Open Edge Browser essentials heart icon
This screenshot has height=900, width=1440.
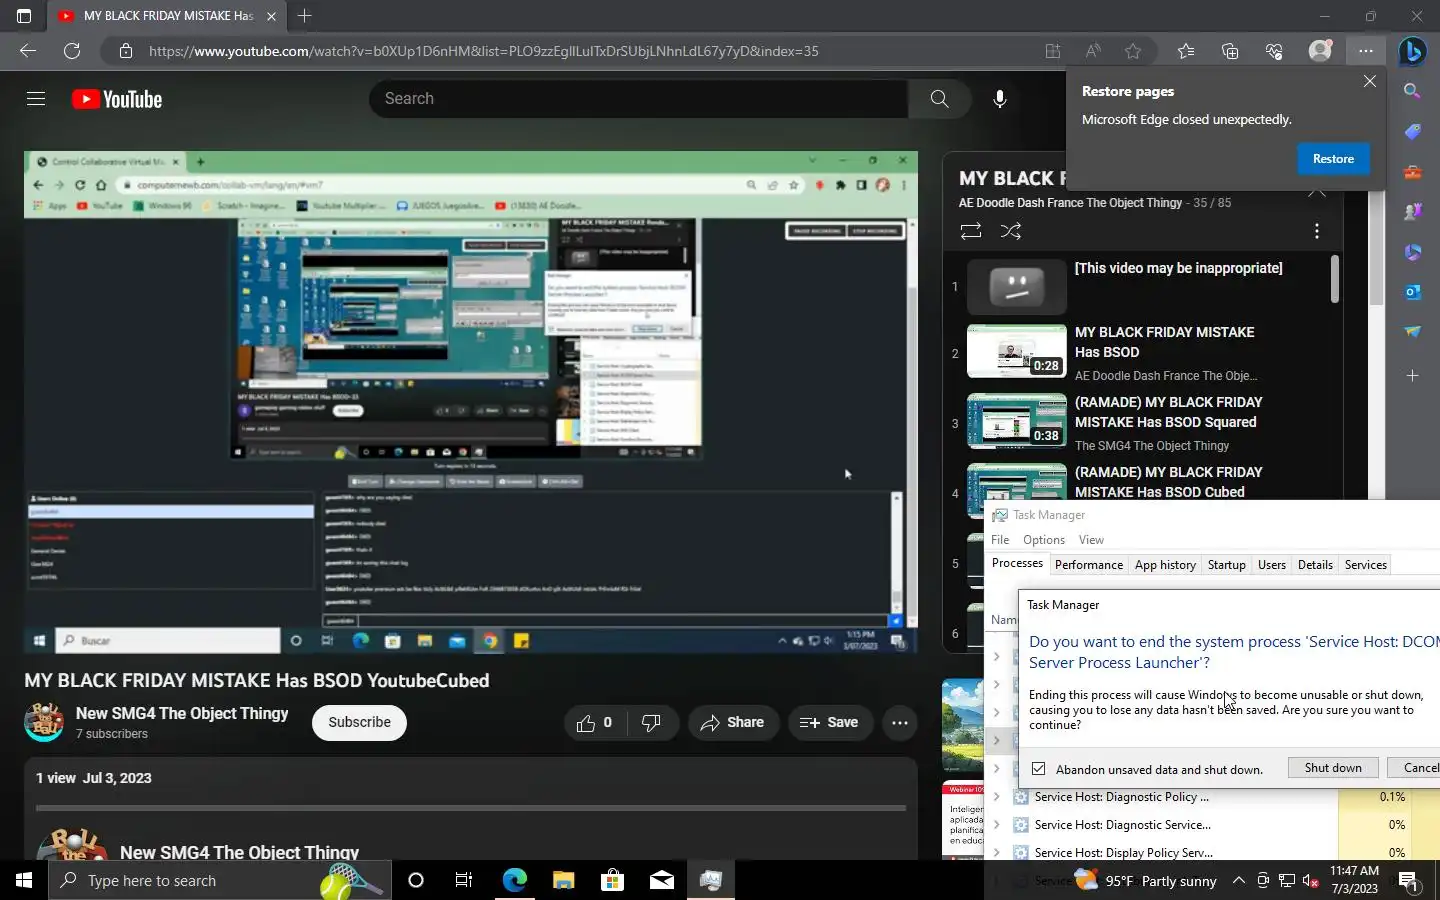point(1274,51)
